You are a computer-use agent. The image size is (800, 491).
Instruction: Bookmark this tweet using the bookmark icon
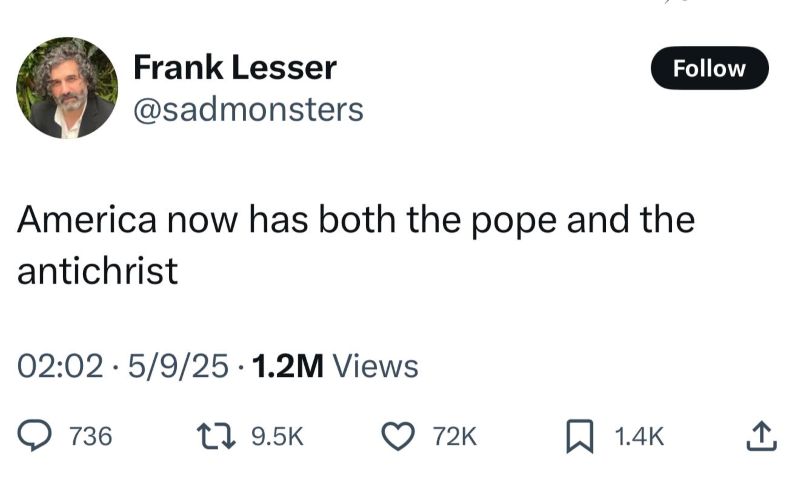[579, 436]
